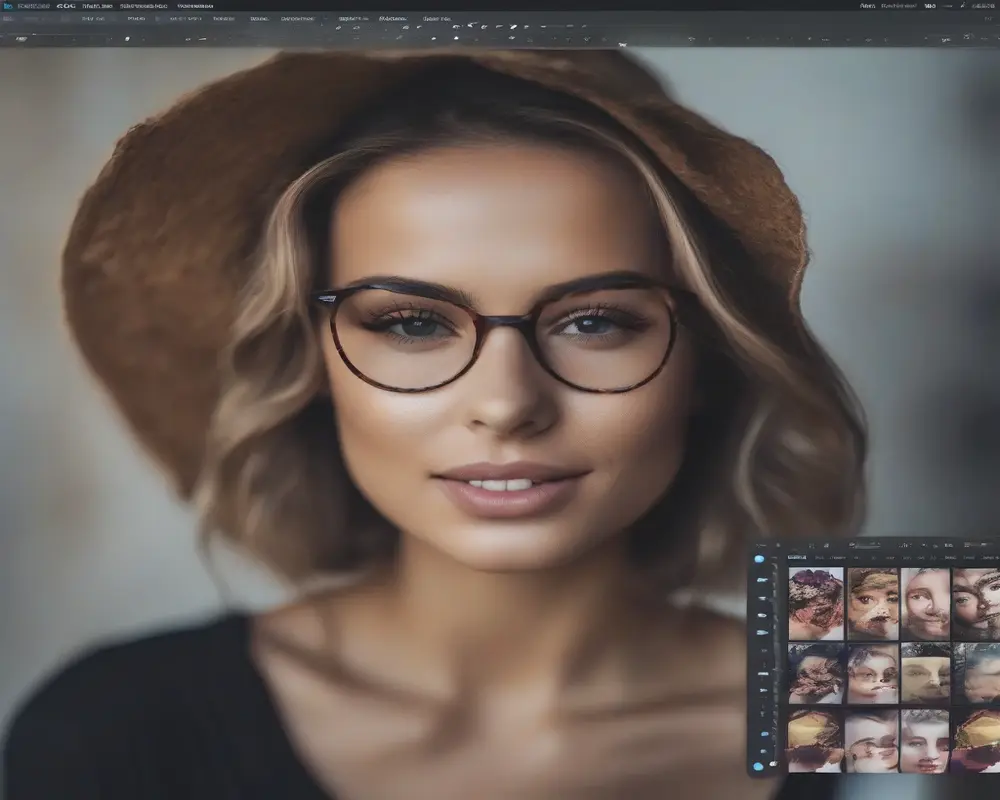Open the top-row thumbnail with the brown-smeared face
1000x800 pixels.
872,604
